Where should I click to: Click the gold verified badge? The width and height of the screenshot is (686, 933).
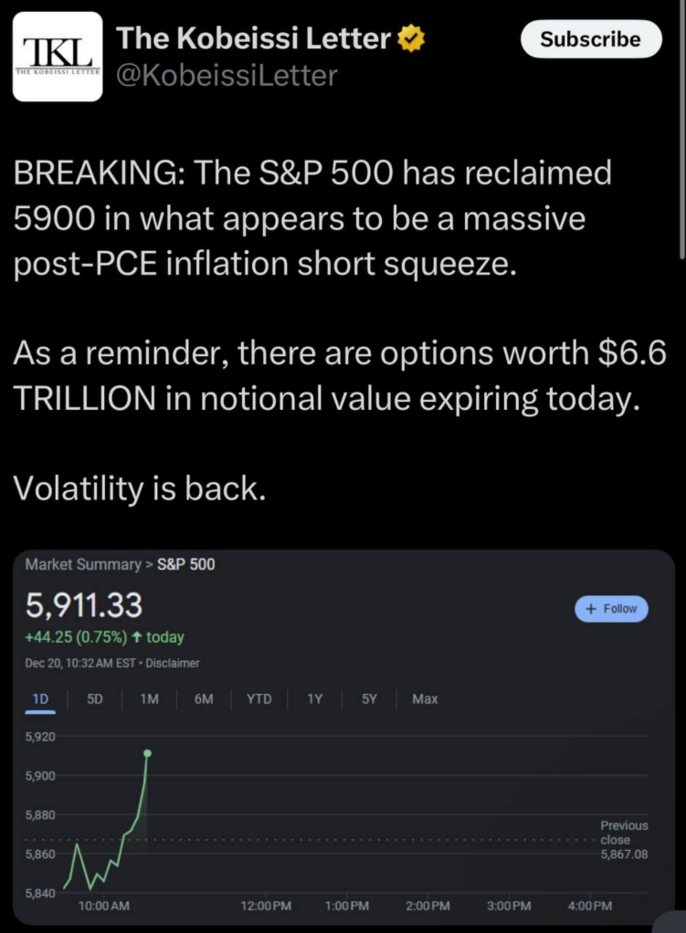coord(413,40)
